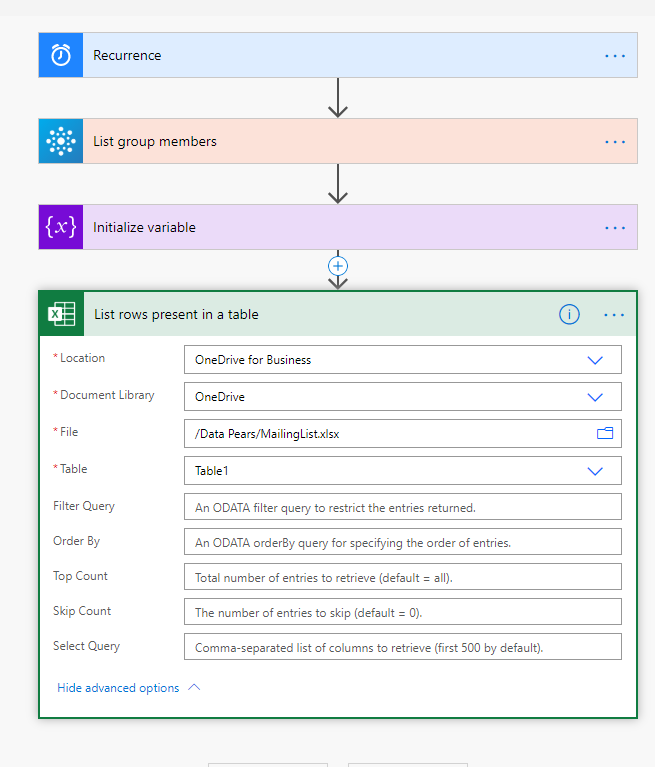The image size is (655, 767).
Task: Click the Skip Count label
Action: [x=82, y=611]
